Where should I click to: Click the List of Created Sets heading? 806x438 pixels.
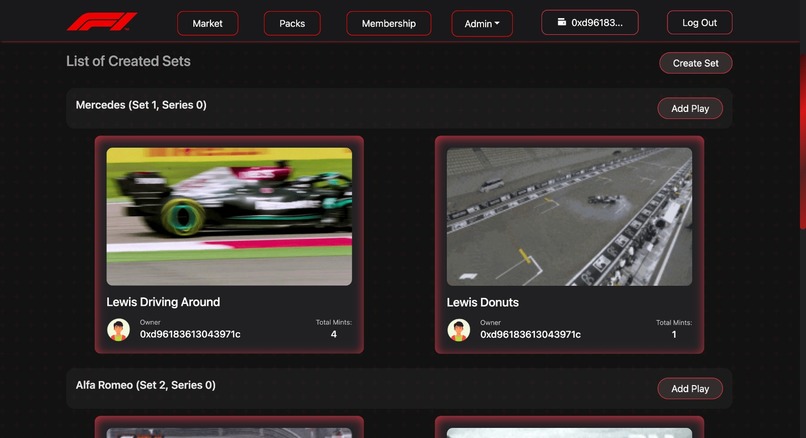click(128, 61)
